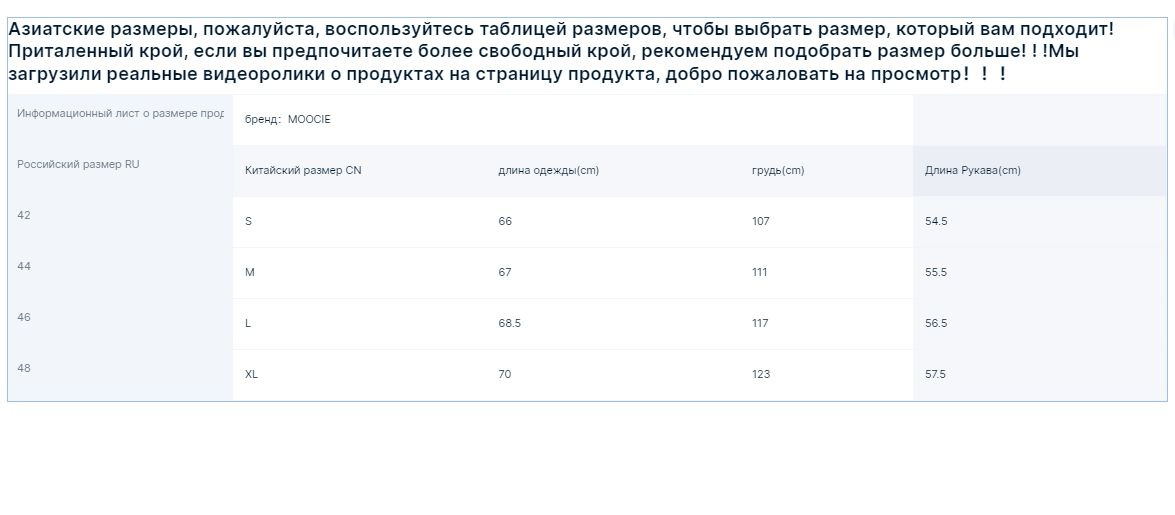
Task: Click the garment length 68.5 value
Action: click(510, 324)
